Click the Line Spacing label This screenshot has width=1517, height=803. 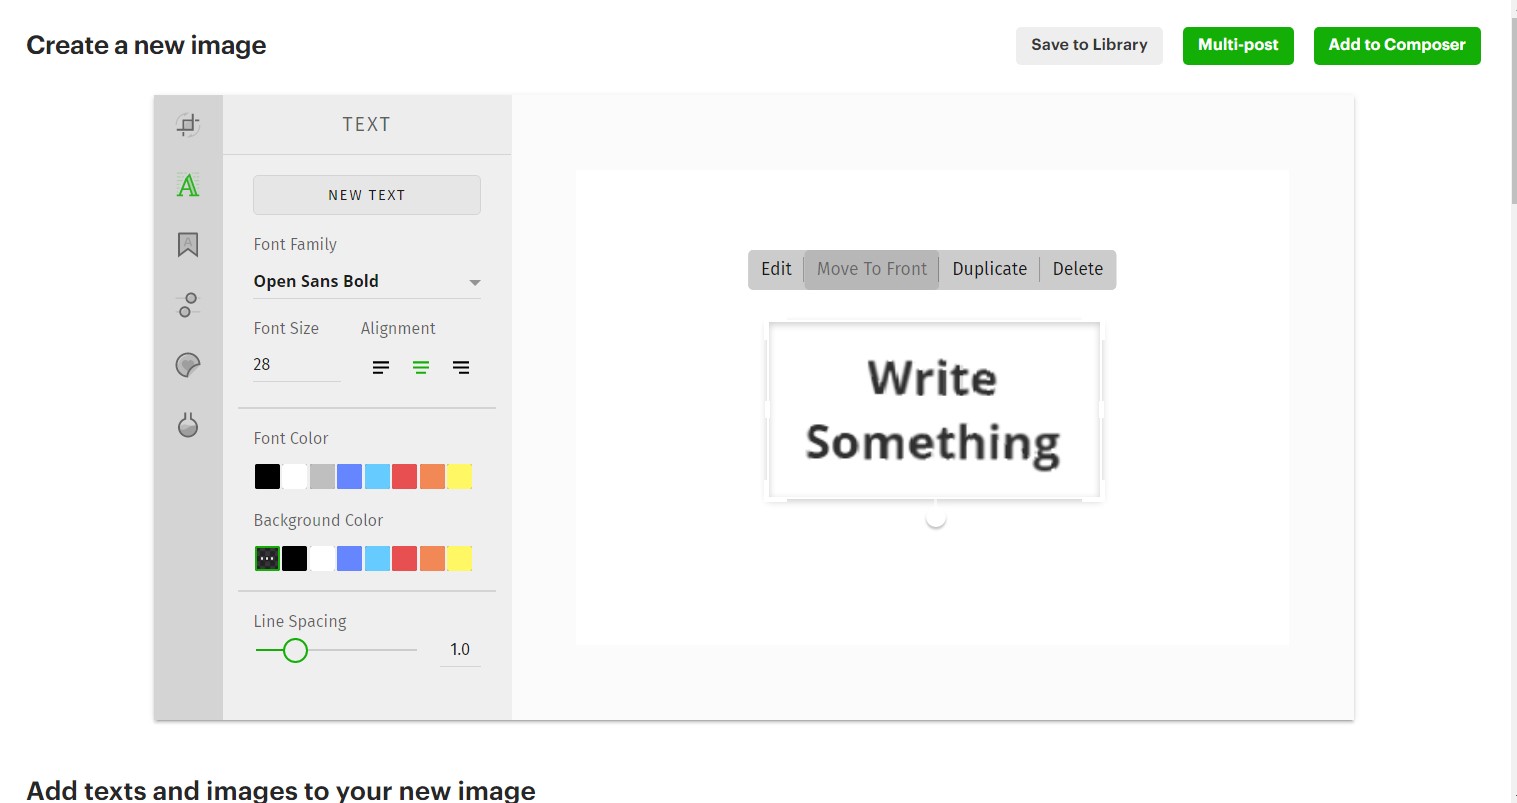point(300,621)
